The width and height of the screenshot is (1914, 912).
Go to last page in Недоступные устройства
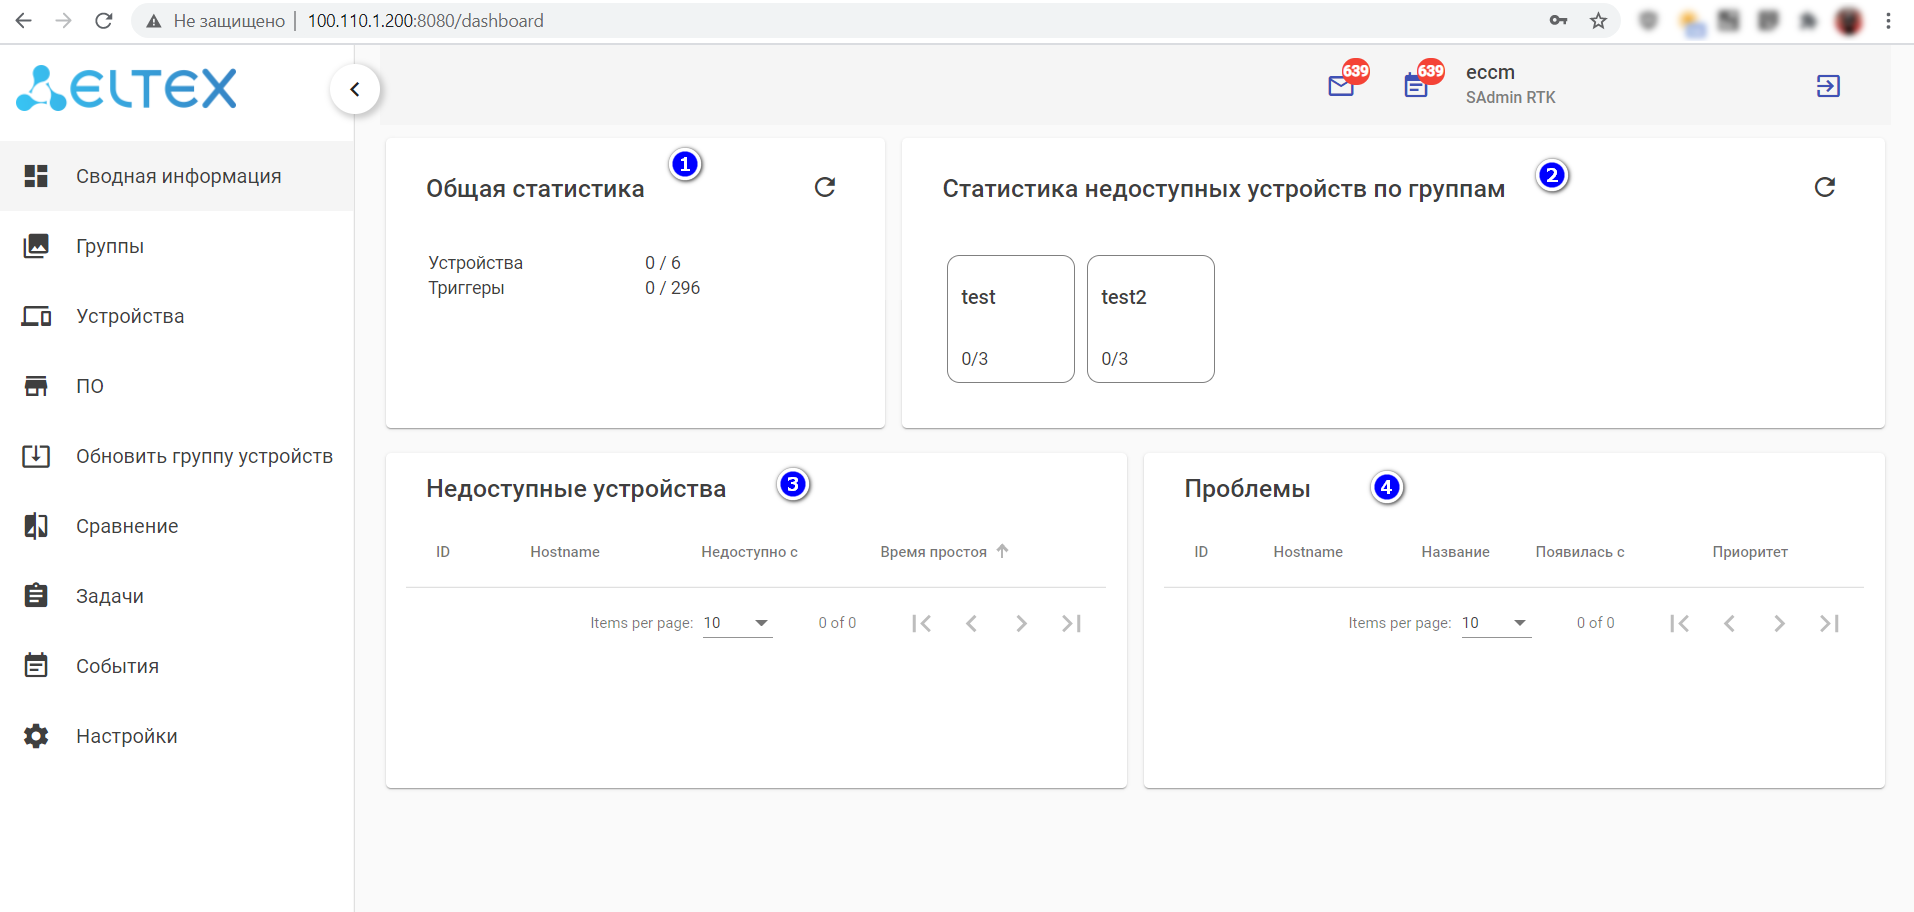[1071, 623]
